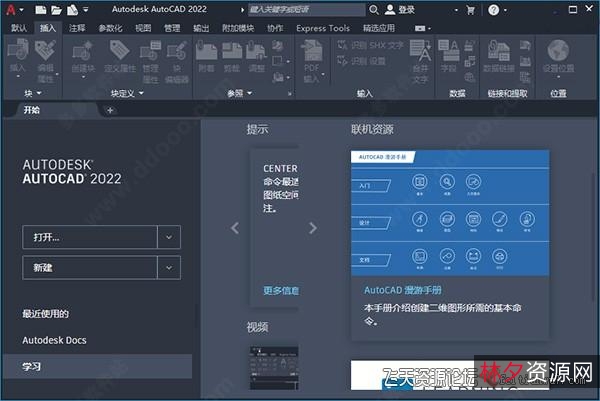
Task: Click the 识别设置 tool
Action: pos(362,61)
